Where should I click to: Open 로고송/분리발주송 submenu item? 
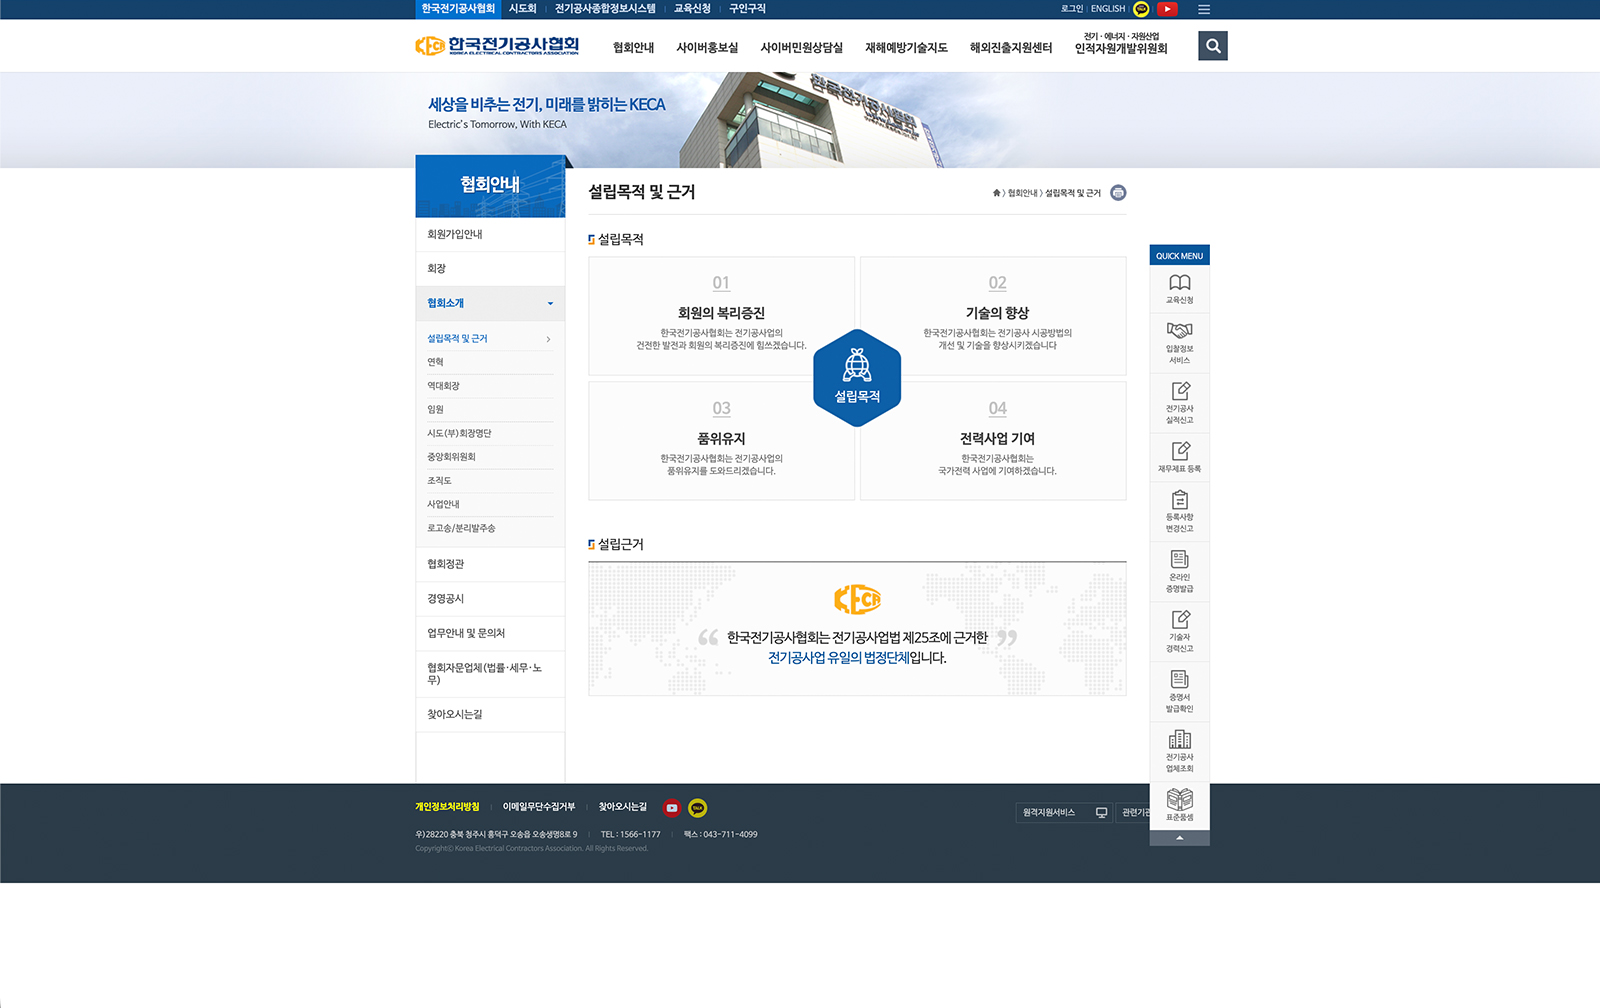click(x=490, y=528)
